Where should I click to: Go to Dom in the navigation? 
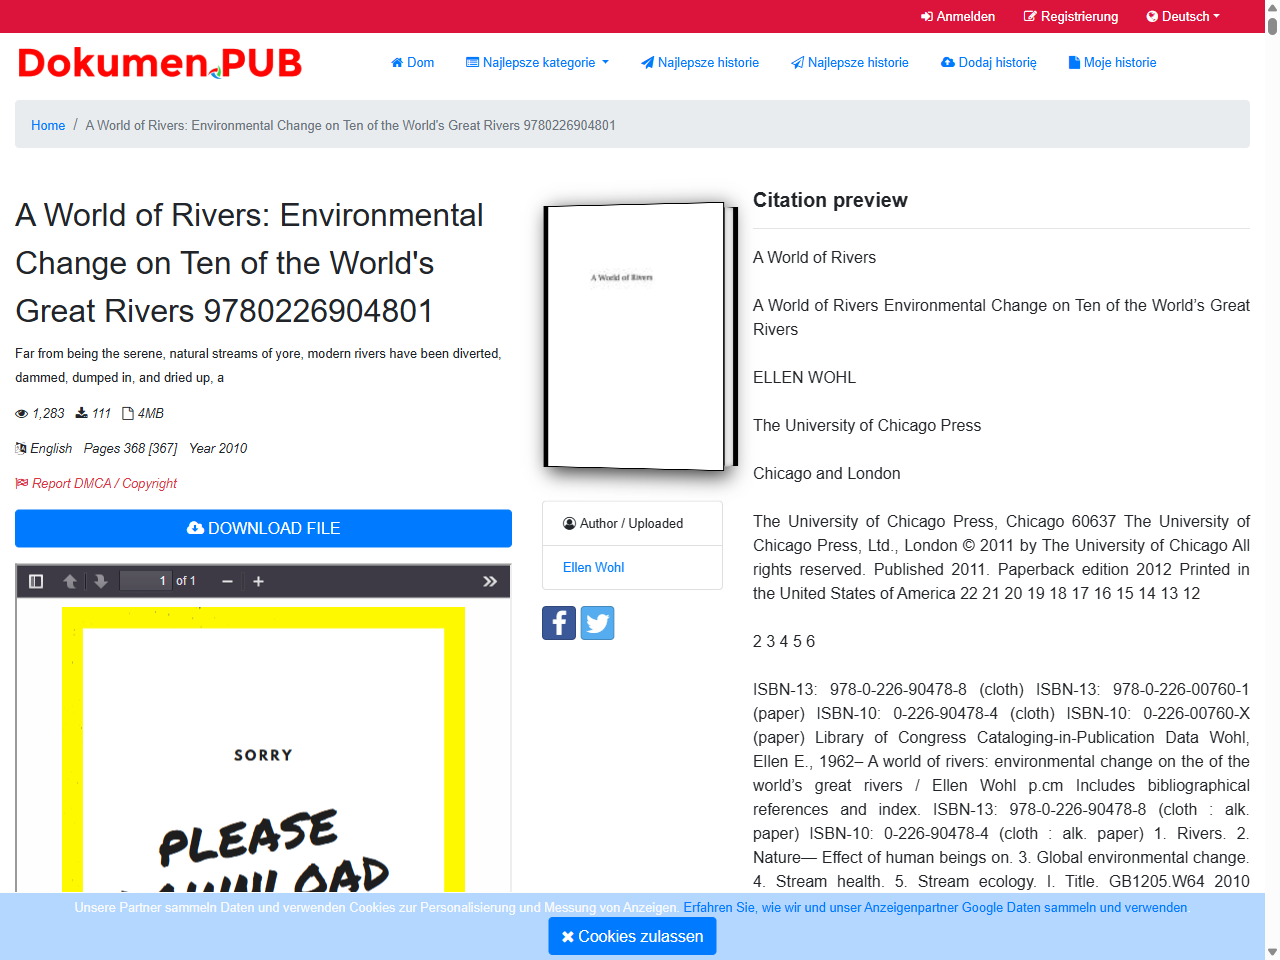tap(412, 62)
